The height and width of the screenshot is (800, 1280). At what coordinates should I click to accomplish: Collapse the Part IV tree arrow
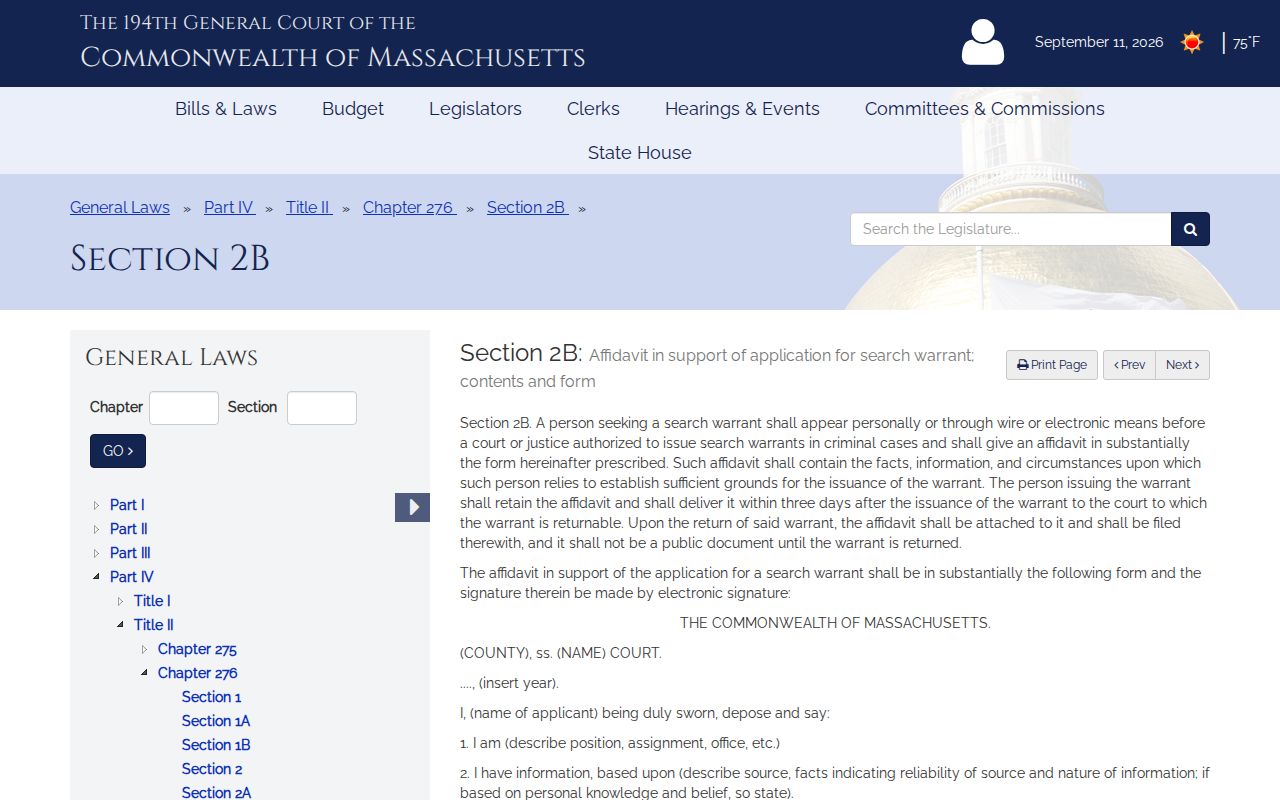pyautogui.click(x=97, y=577)
